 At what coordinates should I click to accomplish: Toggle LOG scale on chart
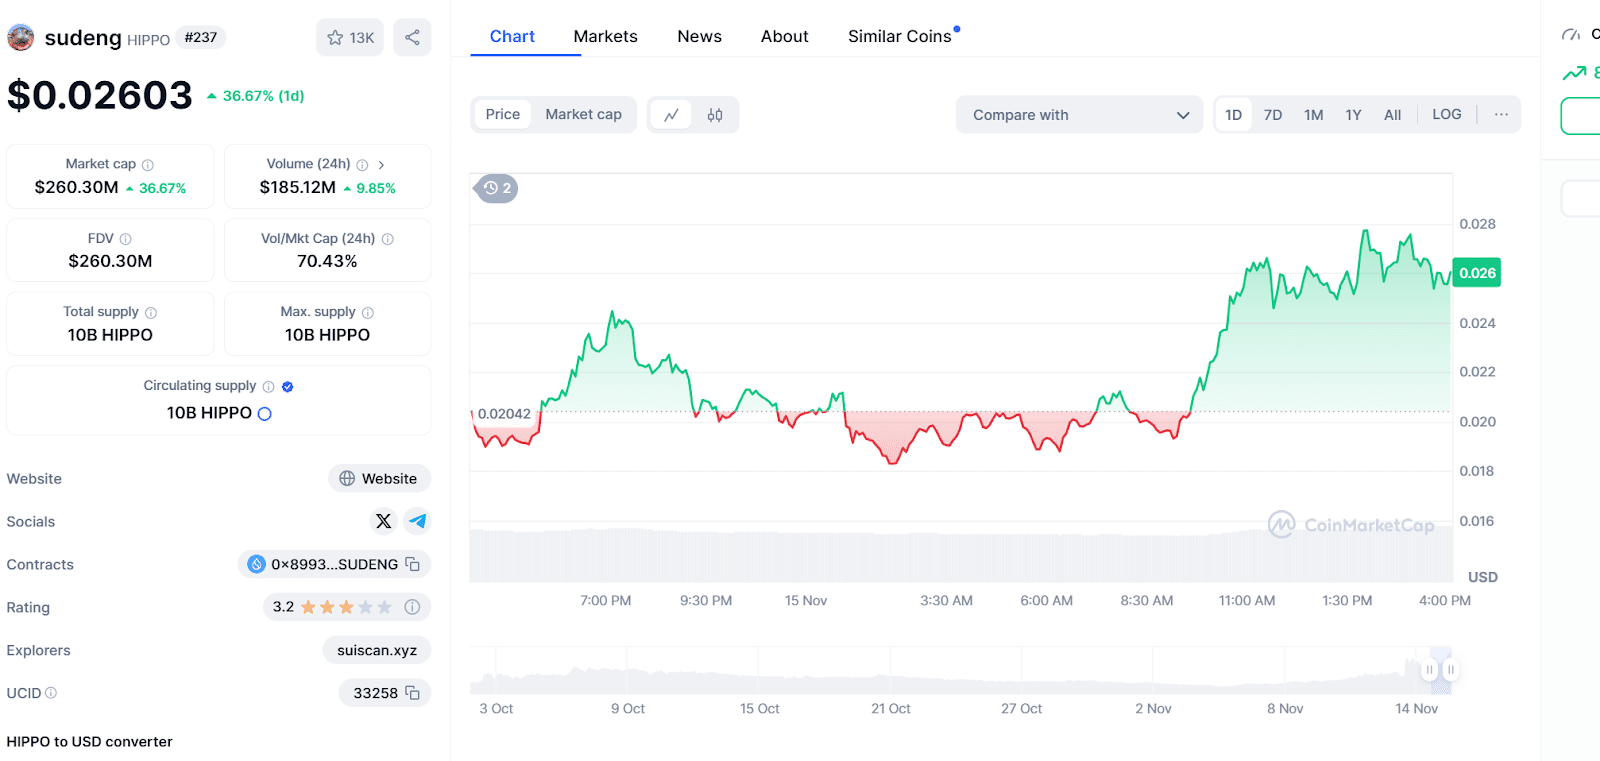[1447, 115]
